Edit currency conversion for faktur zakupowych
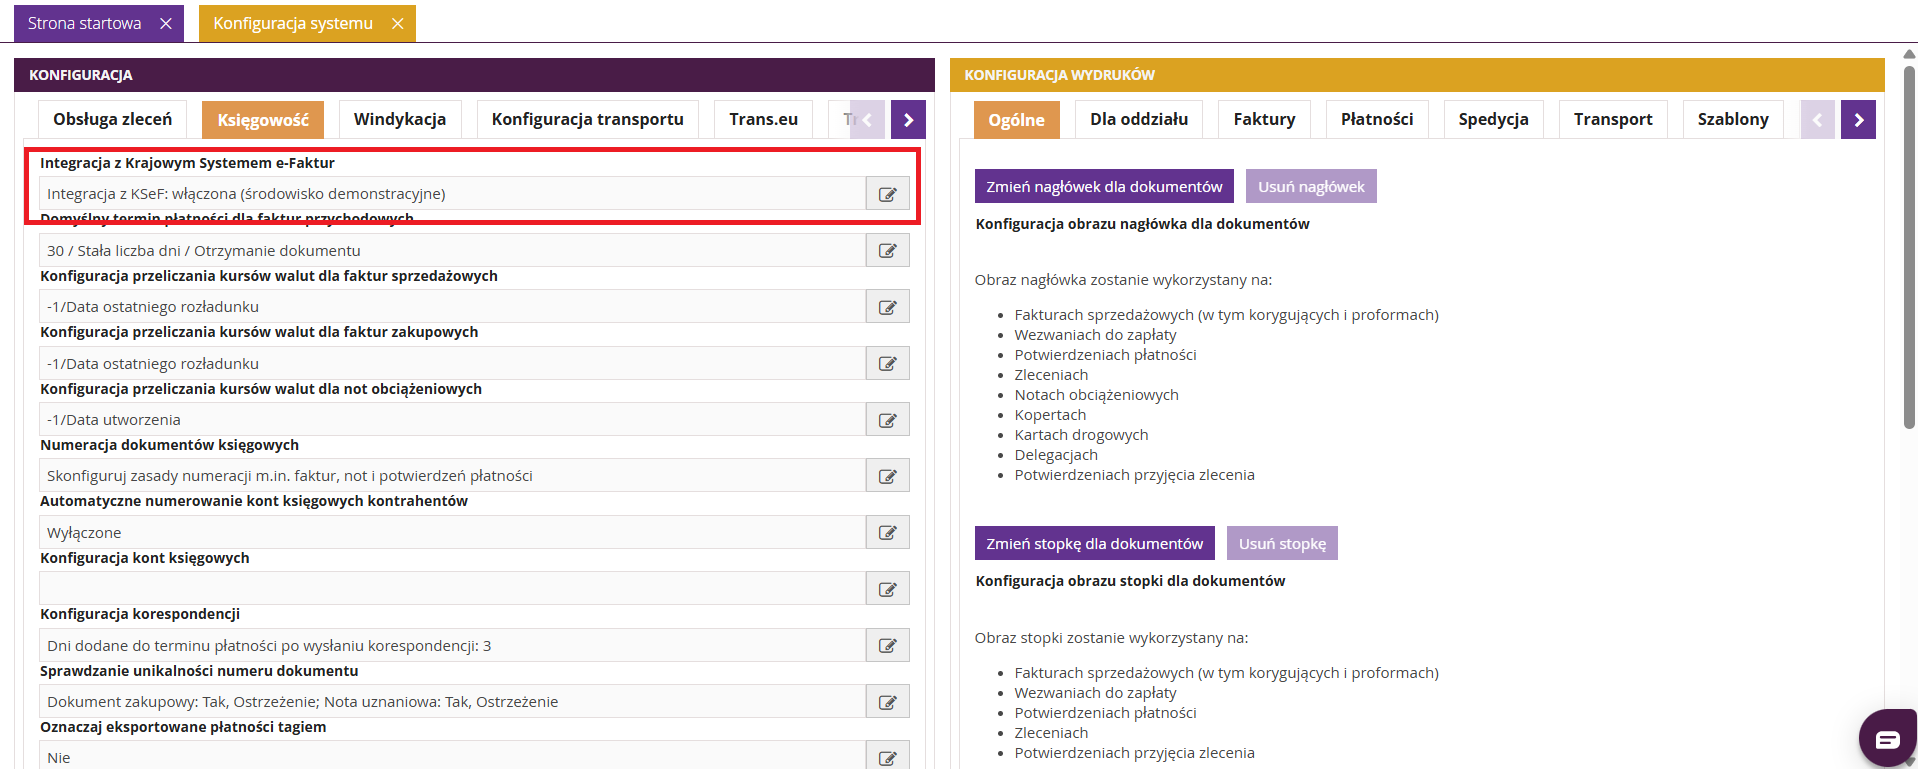 [x=887, y=363]
